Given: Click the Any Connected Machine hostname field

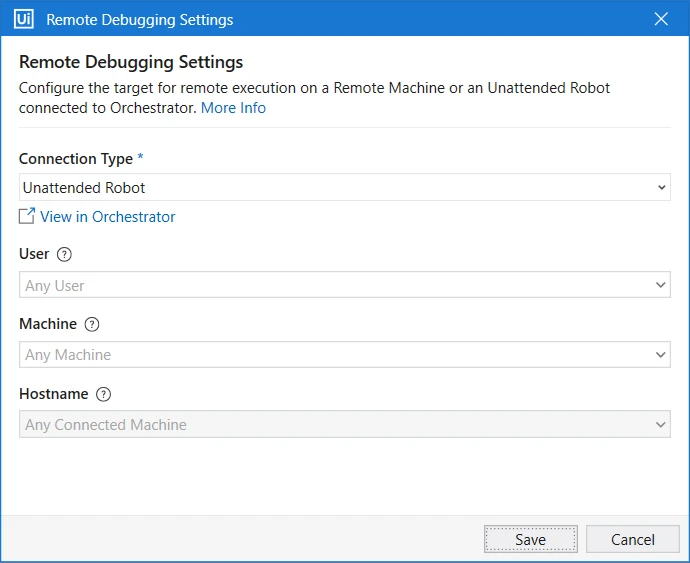Looking at the screenshot, I should tap(345, 424).
